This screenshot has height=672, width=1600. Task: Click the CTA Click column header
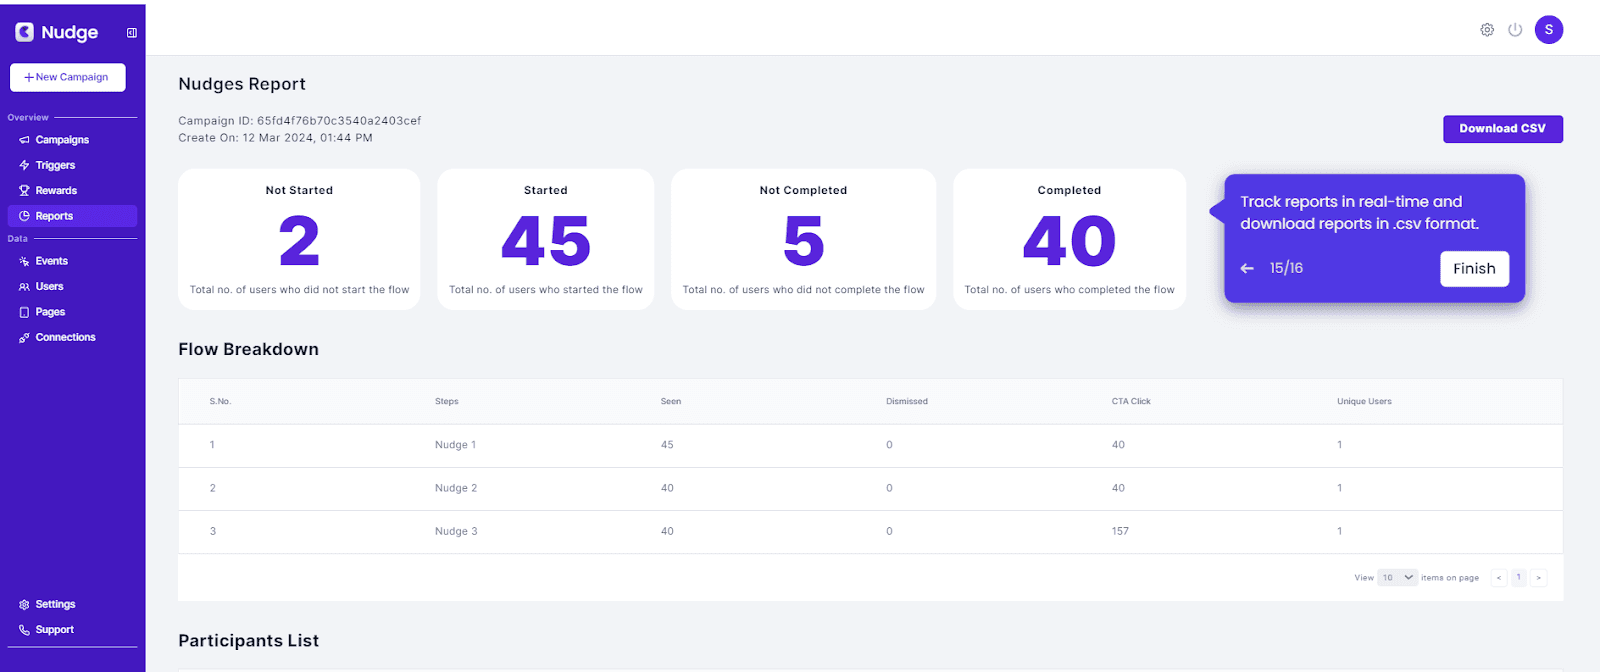coord(1131,401)
